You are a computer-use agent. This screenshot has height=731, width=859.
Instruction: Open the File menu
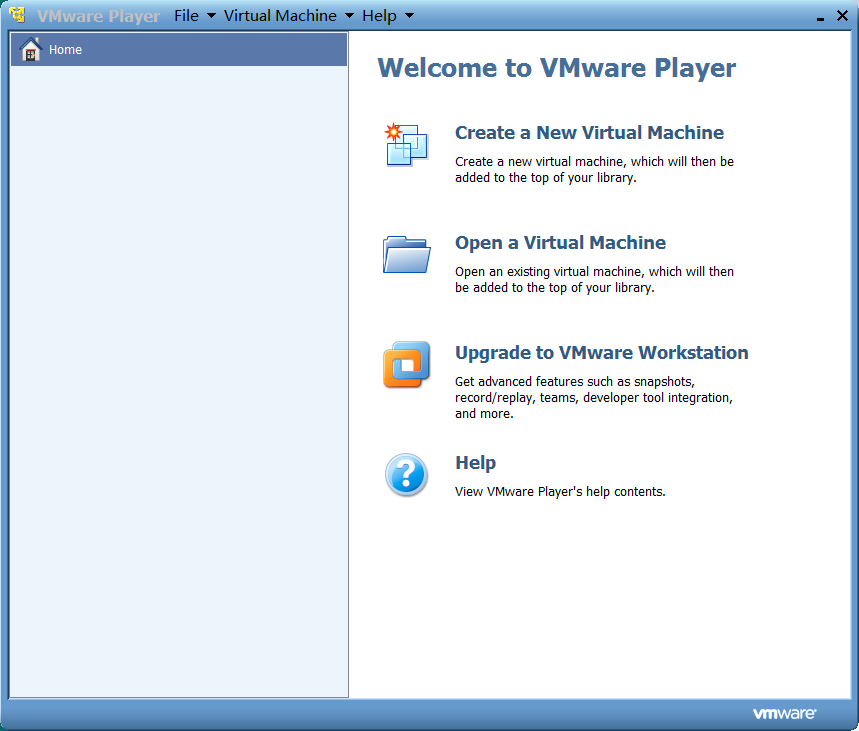pos(186,16)
